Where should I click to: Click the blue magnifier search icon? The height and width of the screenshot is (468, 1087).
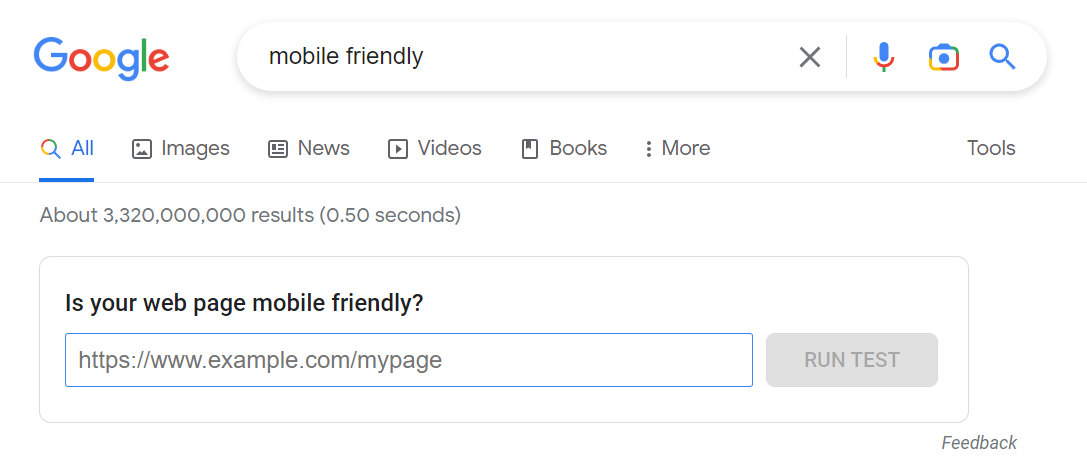pyautogui.click(x=1002, y=57)
